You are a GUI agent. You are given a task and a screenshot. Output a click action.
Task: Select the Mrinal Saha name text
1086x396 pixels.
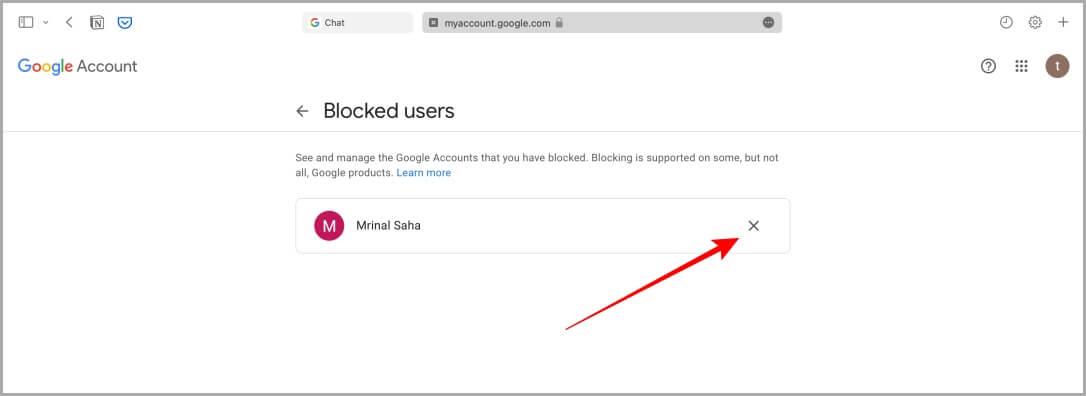click(x=388, y=226)
